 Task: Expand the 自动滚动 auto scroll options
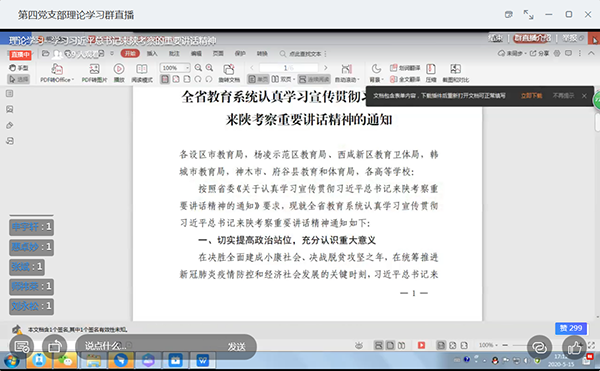tap(347, 73)
